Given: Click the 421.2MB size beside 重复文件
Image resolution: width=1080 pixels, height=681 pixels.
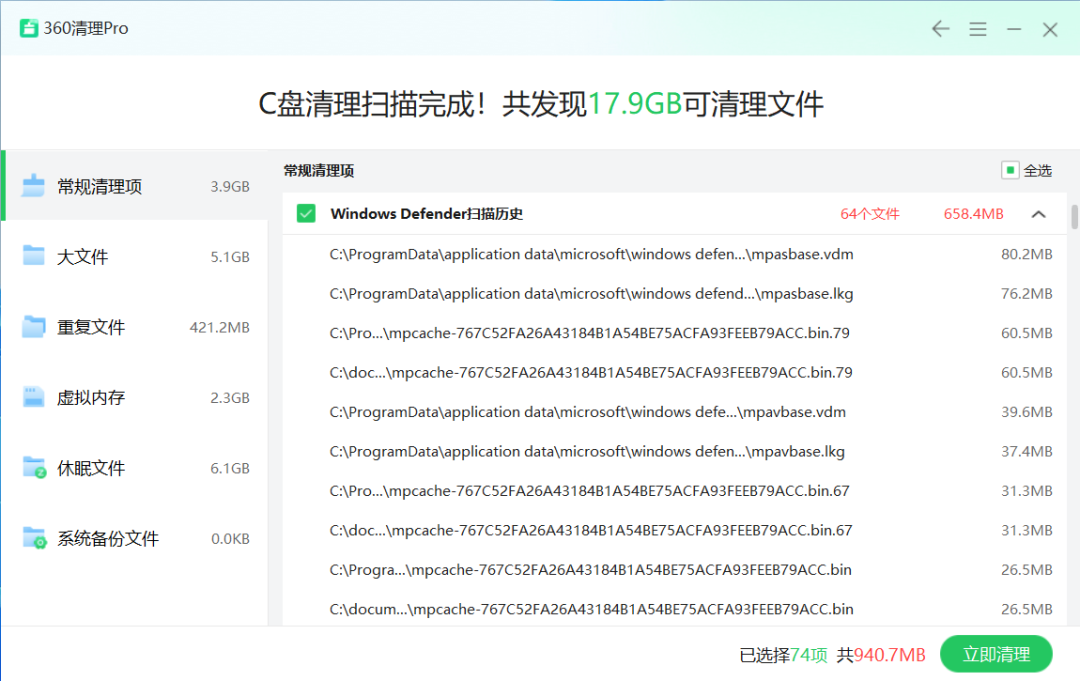Looking at the screenshot, I should 220,327.
